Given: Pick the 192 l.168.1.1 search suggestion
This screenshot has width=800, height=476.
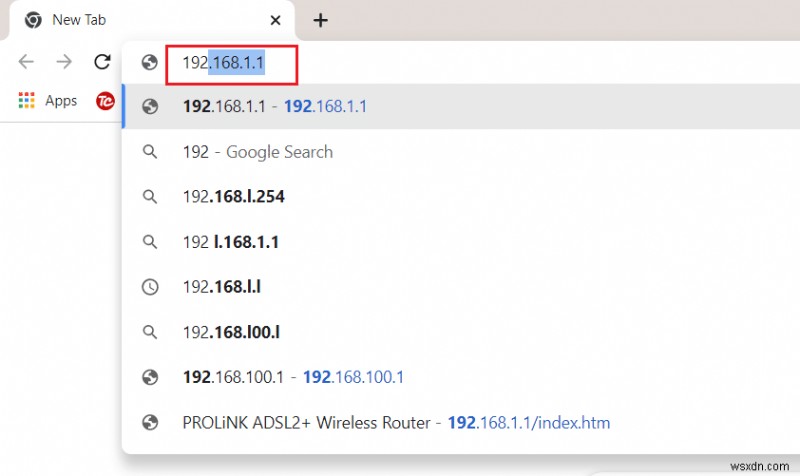Looking at the screenshot, I should 231,242.
